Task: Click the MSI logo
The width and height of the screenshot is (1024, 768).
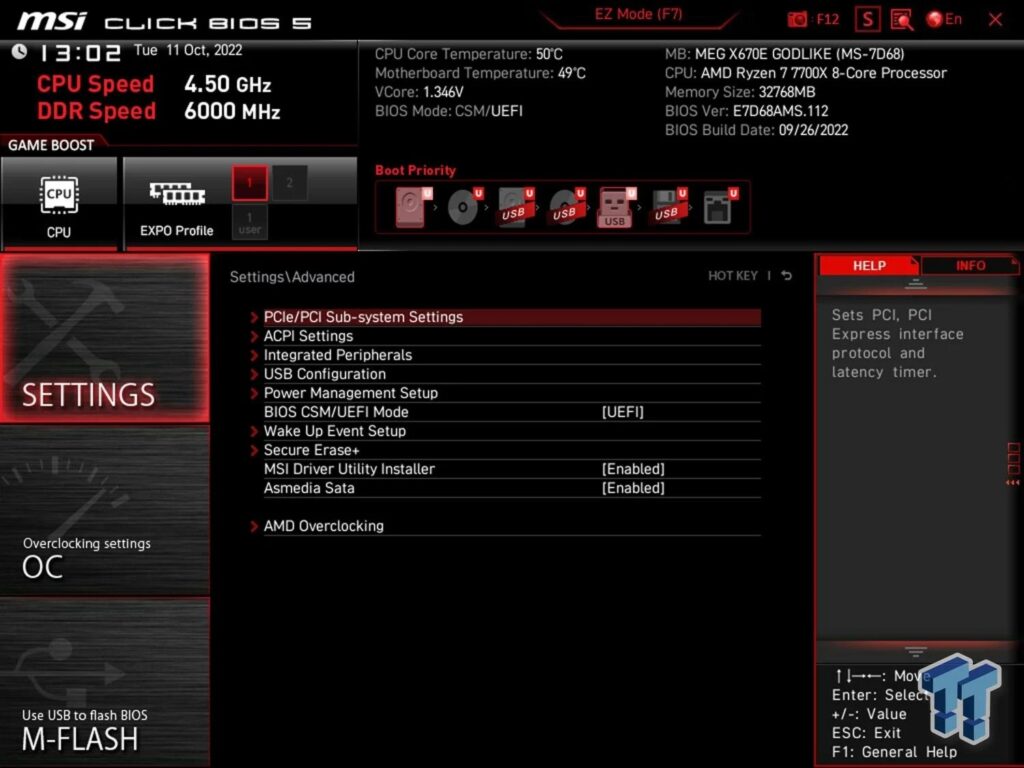Action: click(x=52, y=22)
